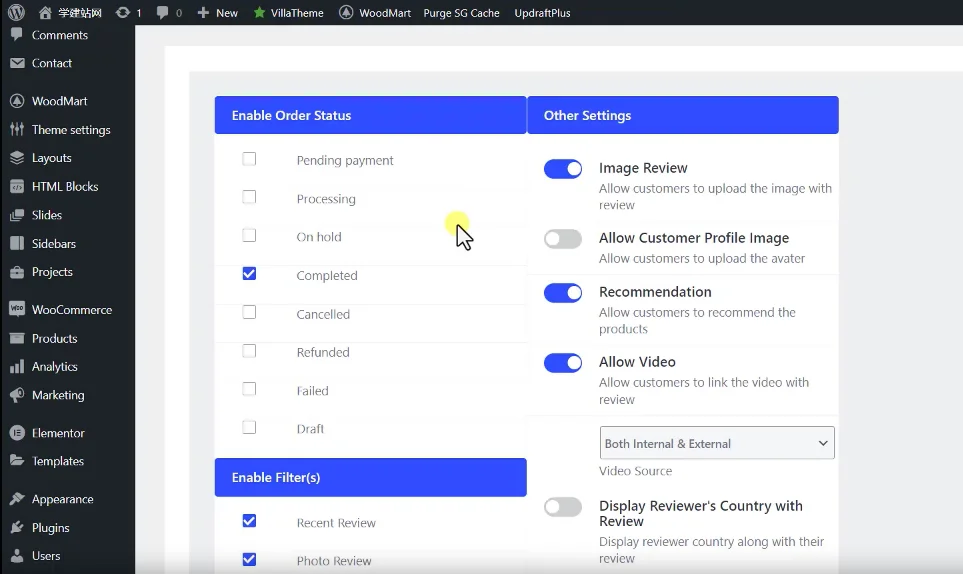This screenshot has width=963, height=574.
Task: Open the Theme settings label link
Action: point(71,130)
